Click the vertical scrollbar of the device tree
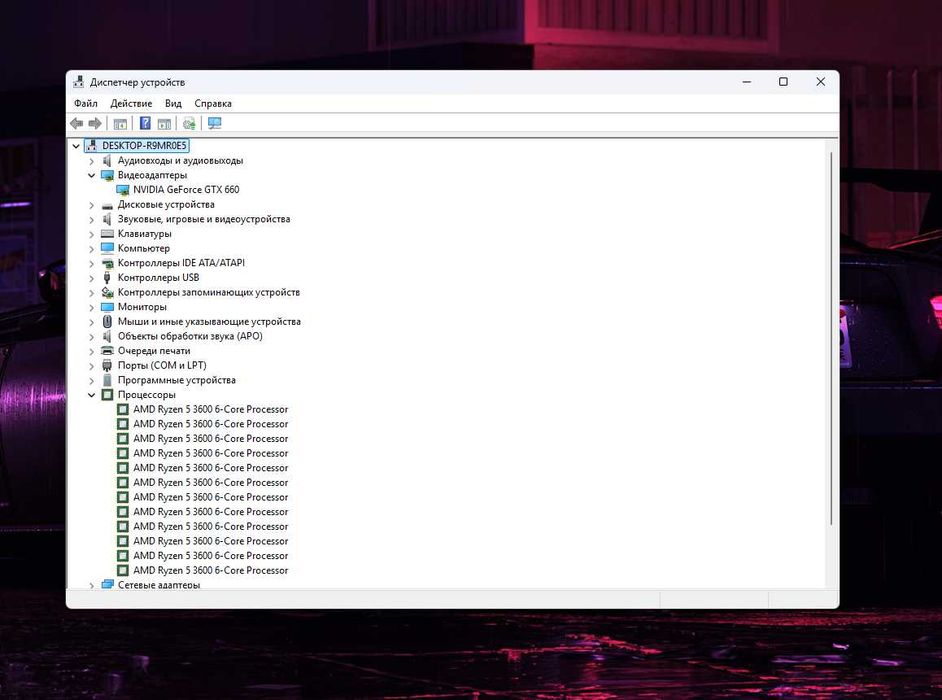Screen dimensions: 942x700 coord(831,339)
